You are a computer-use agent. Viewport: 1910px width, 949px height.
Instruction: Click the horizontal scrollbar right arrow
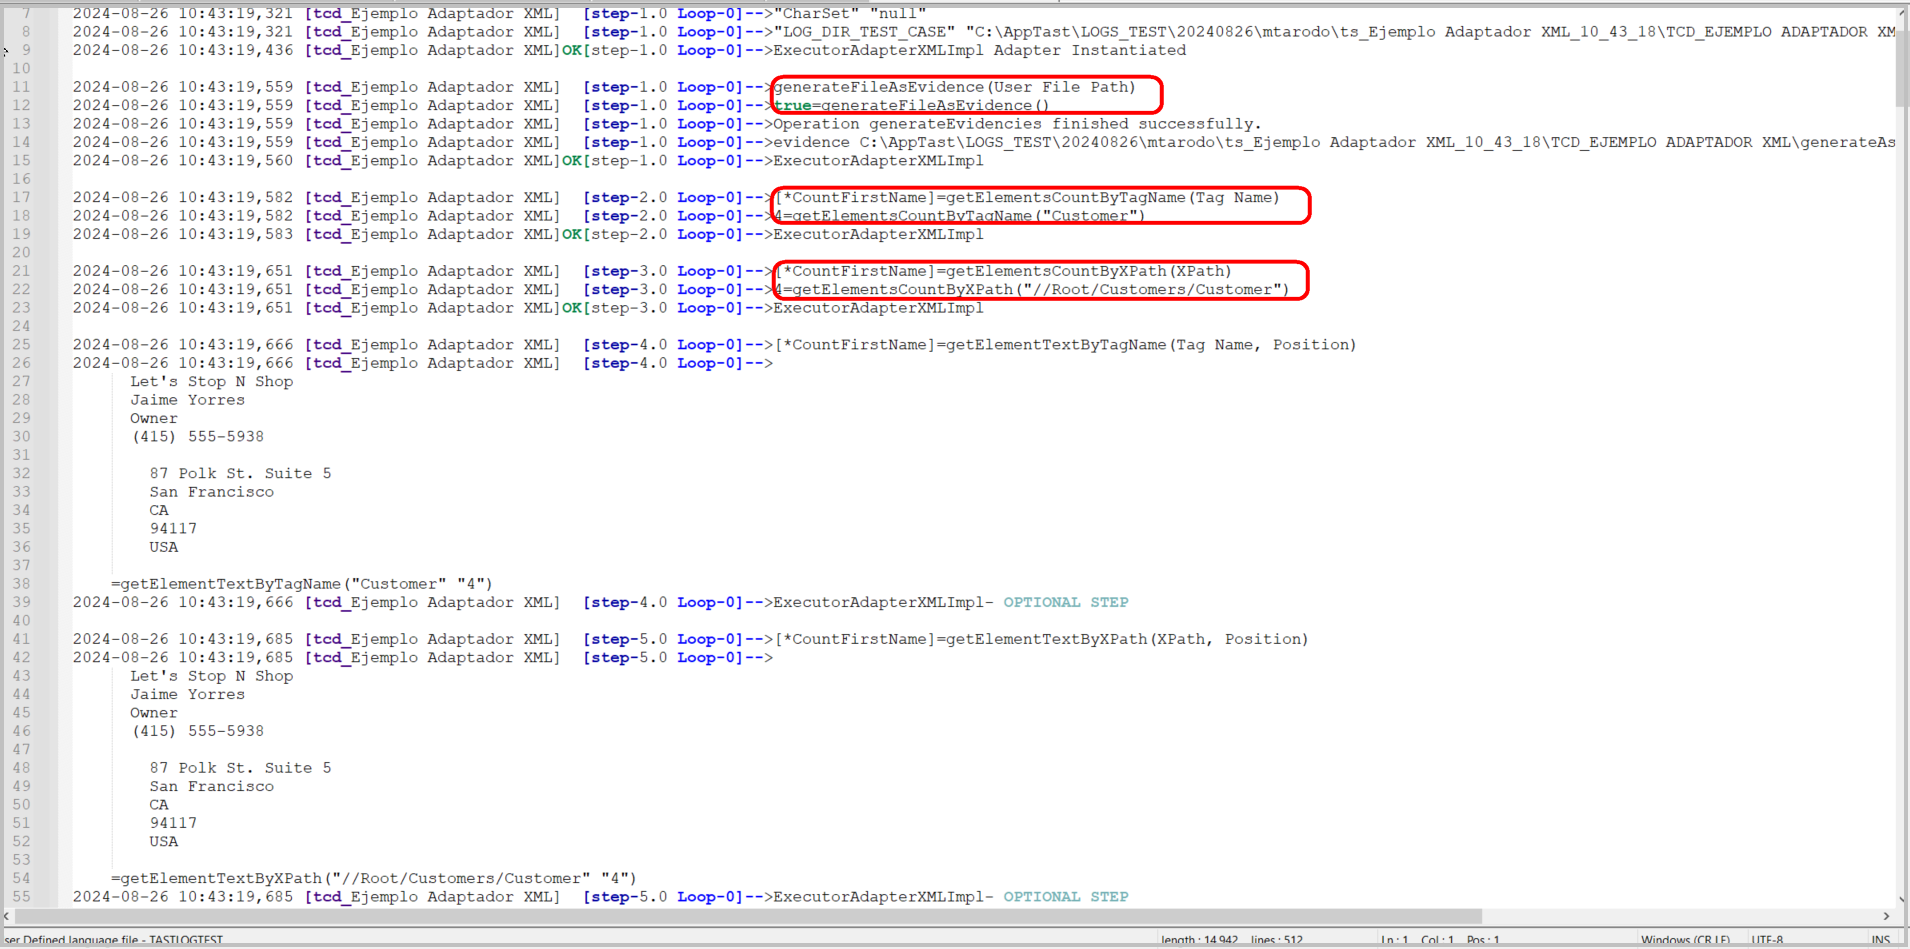1885,917
